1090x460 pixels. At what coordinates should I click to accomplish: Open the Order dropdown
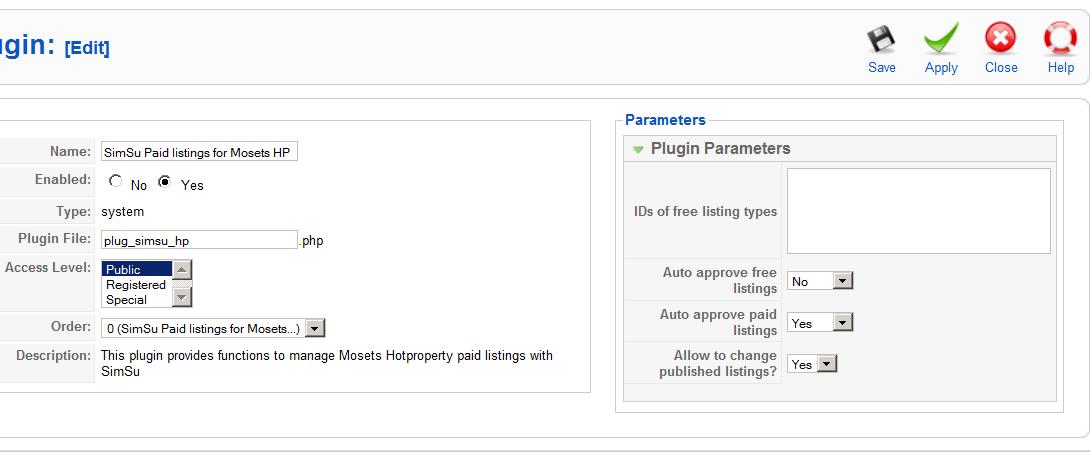[314, 328]
